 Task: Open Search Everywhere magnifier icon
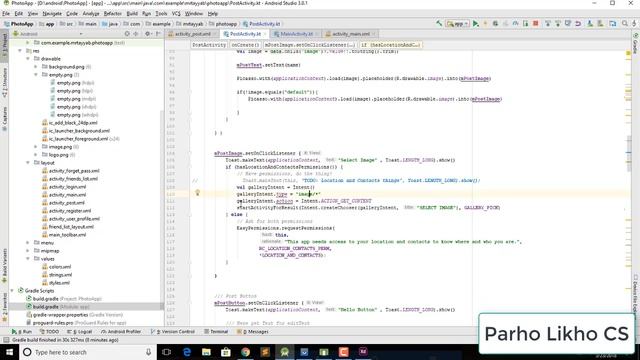(x=624, y=24)
